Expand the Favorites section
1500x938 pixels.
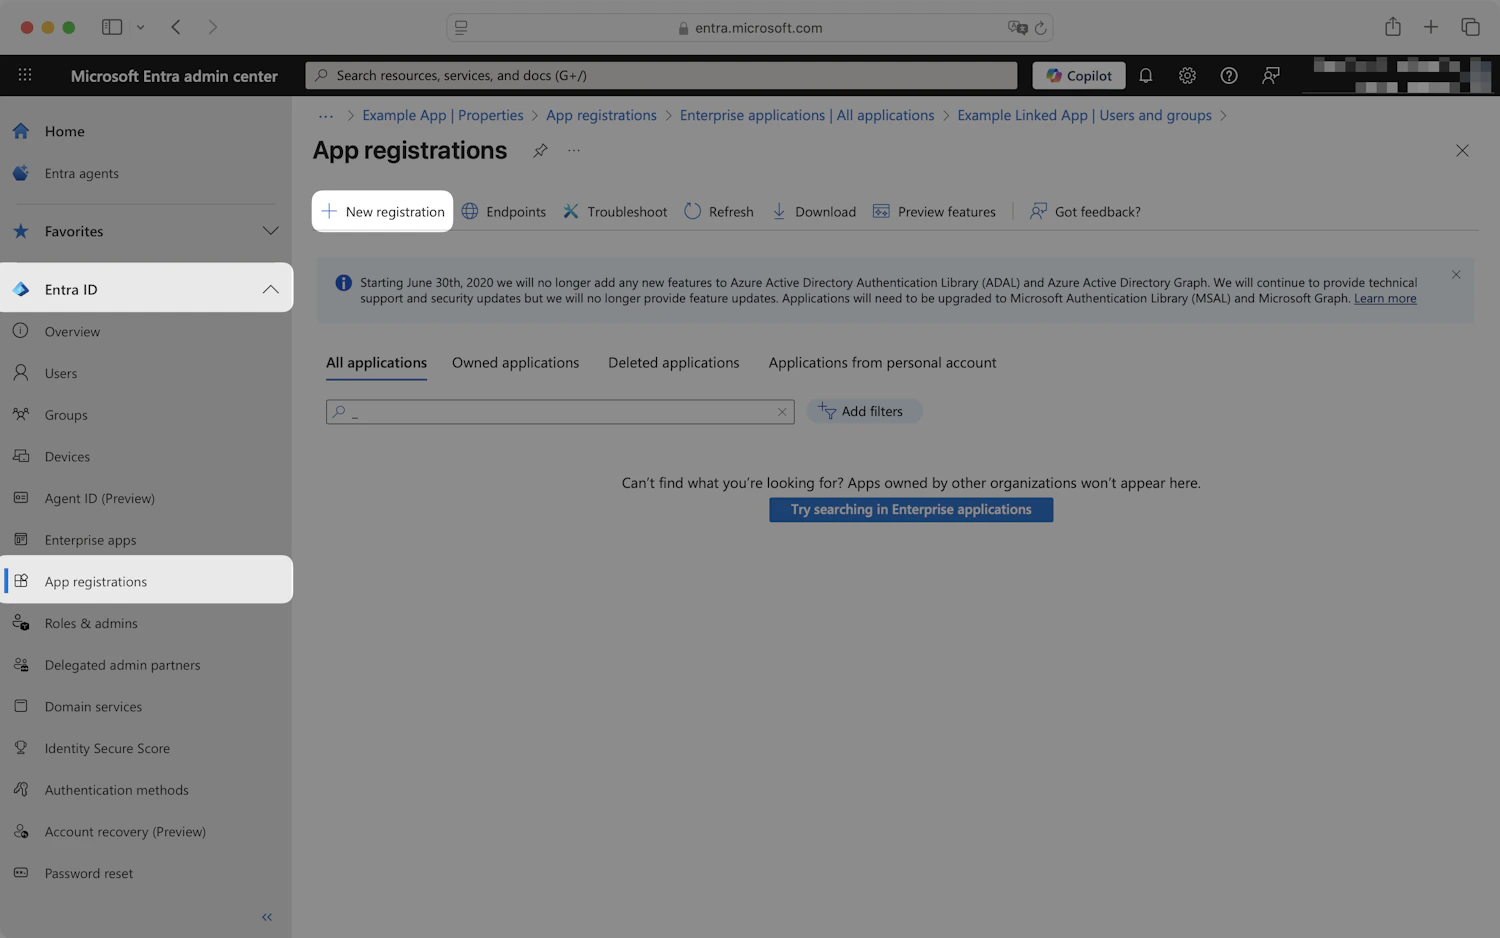[146, 231]
